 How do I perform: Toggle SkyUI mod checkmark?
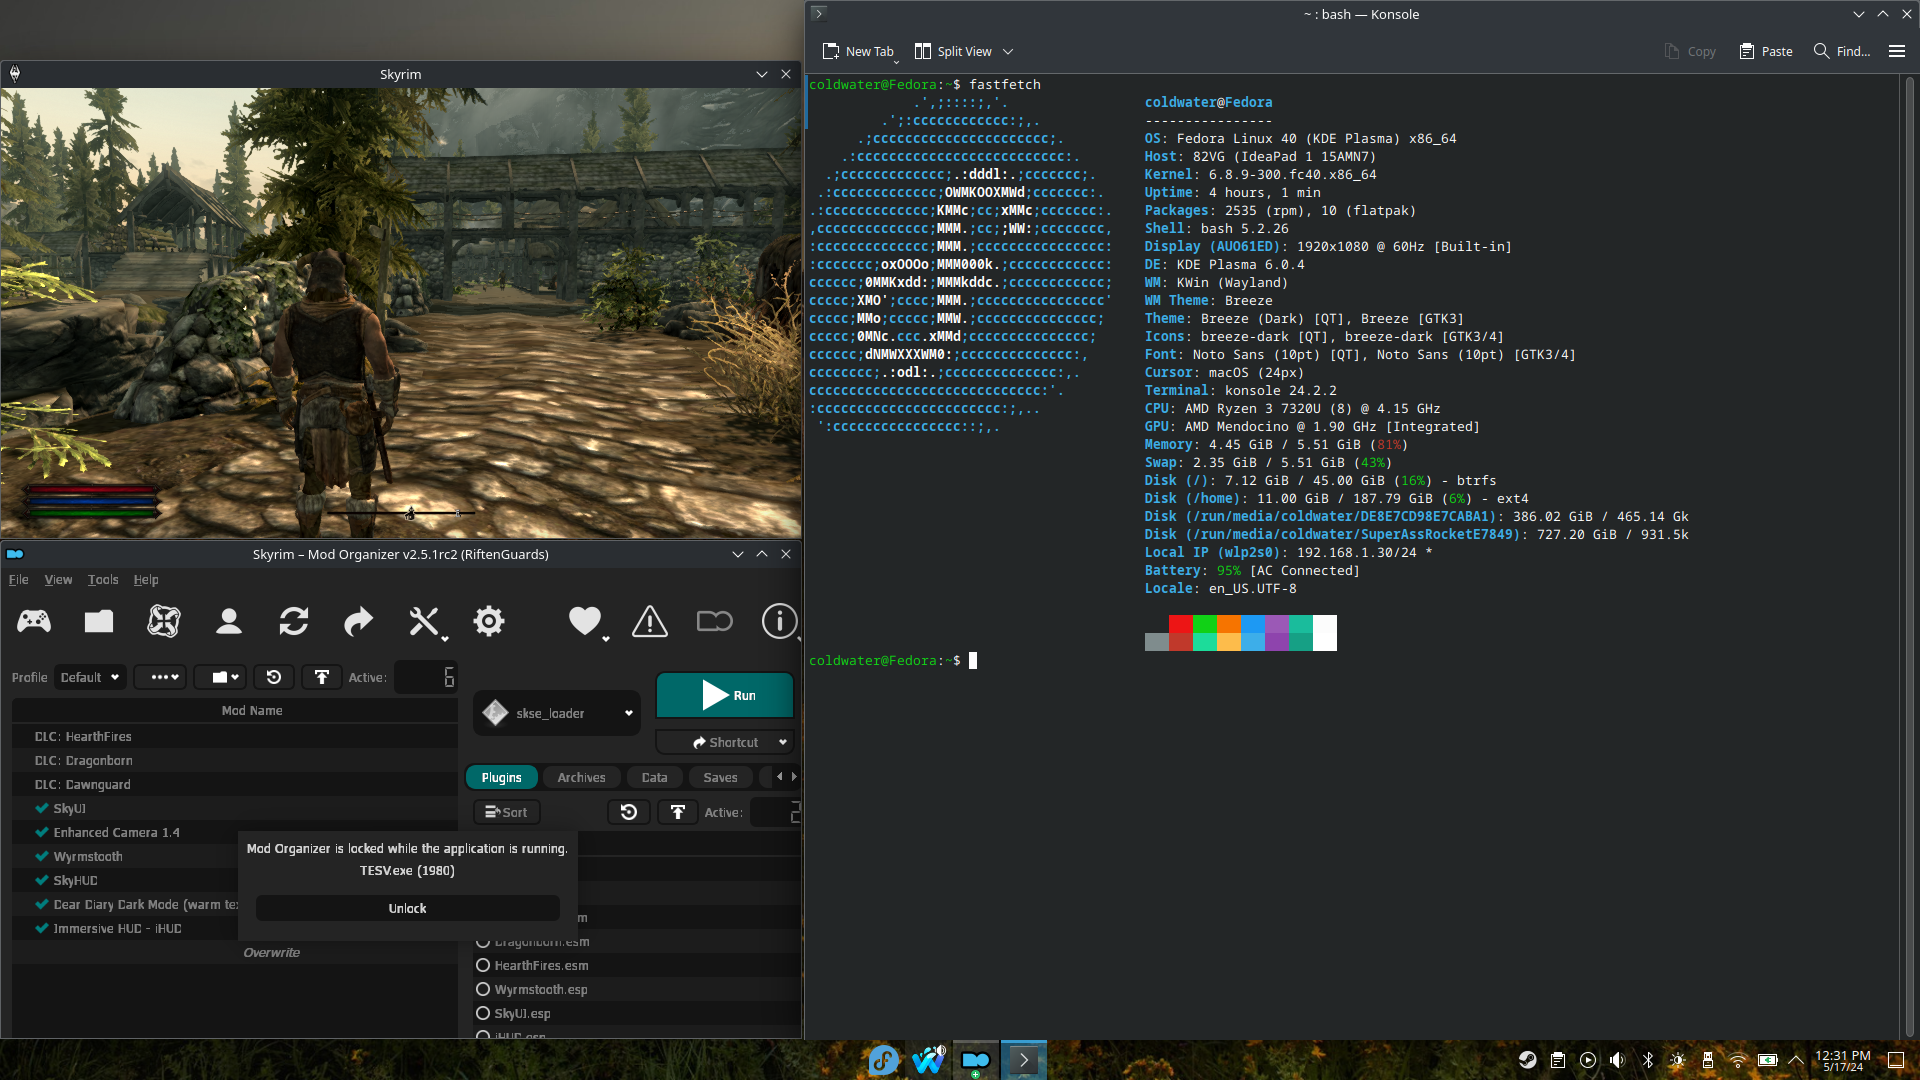pyautogui.click(x=42, y=808)
